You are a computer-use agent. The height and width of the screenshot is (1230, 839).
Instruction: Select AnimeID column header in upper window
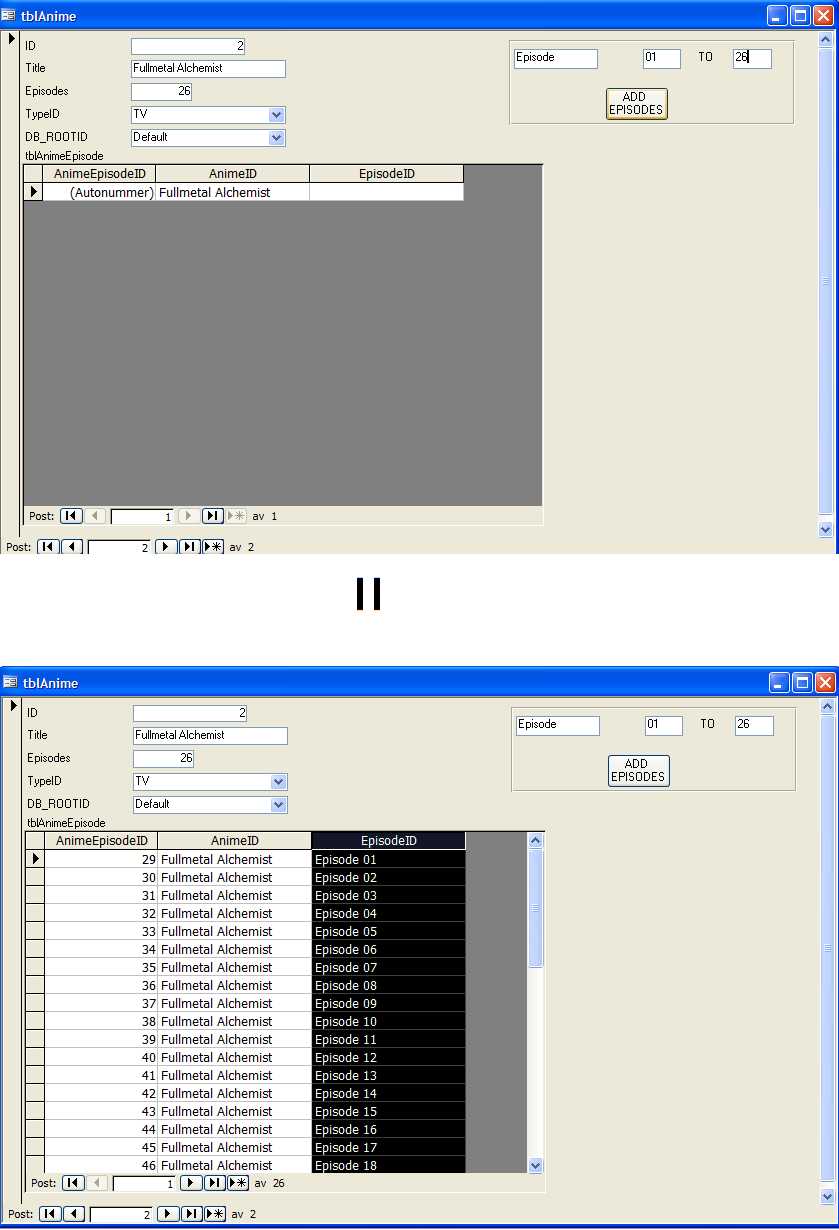pos(232,174)
